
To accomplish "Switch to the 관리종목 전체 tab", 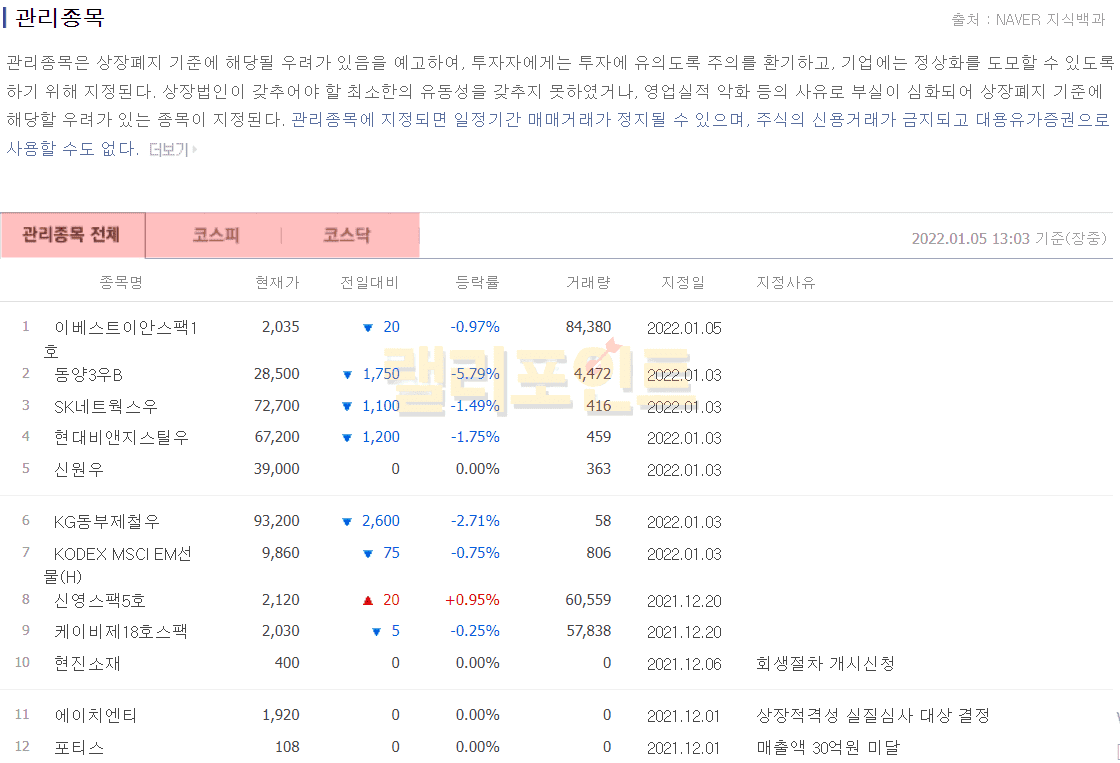I will point(72,236).
